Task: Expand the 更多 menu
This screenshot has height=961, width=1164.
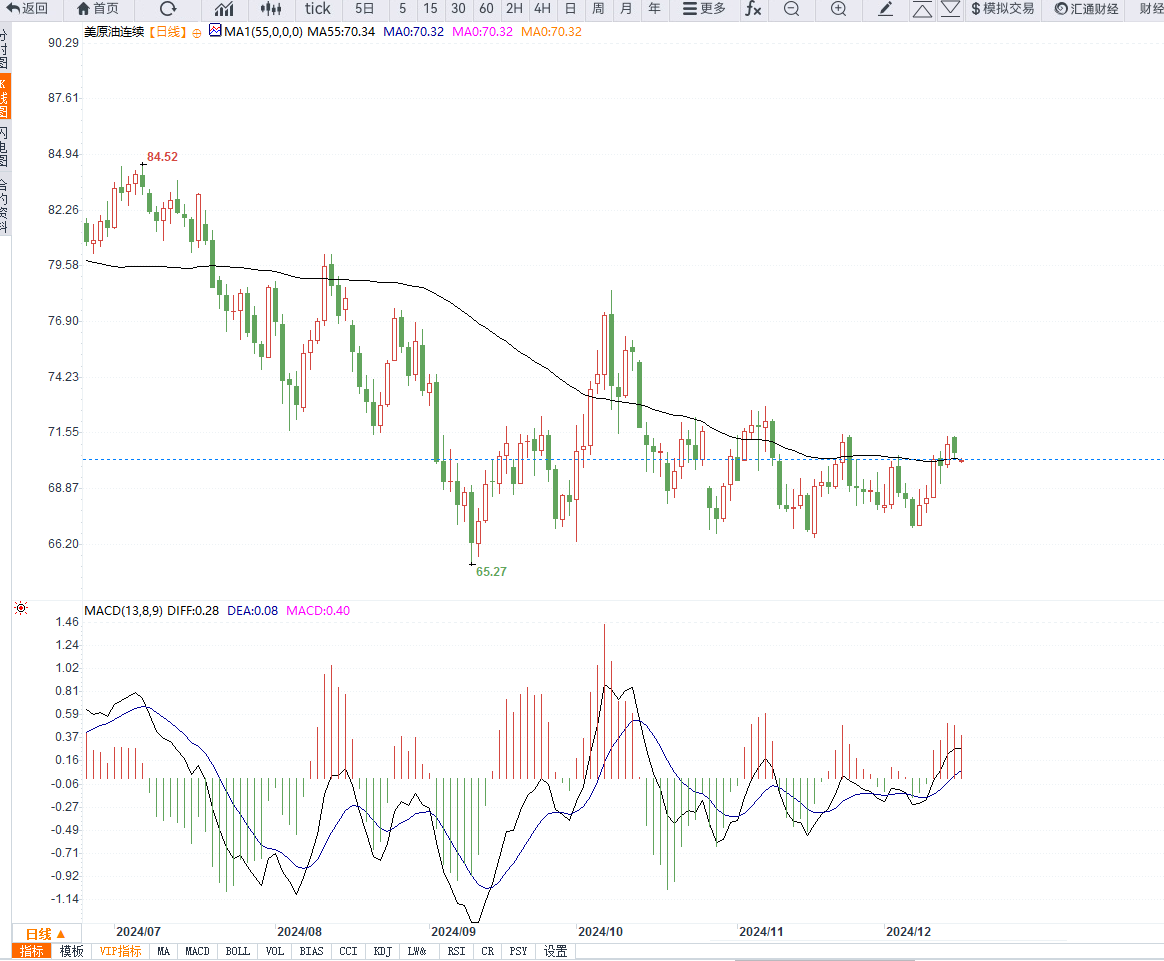Action: click(704, 9)
